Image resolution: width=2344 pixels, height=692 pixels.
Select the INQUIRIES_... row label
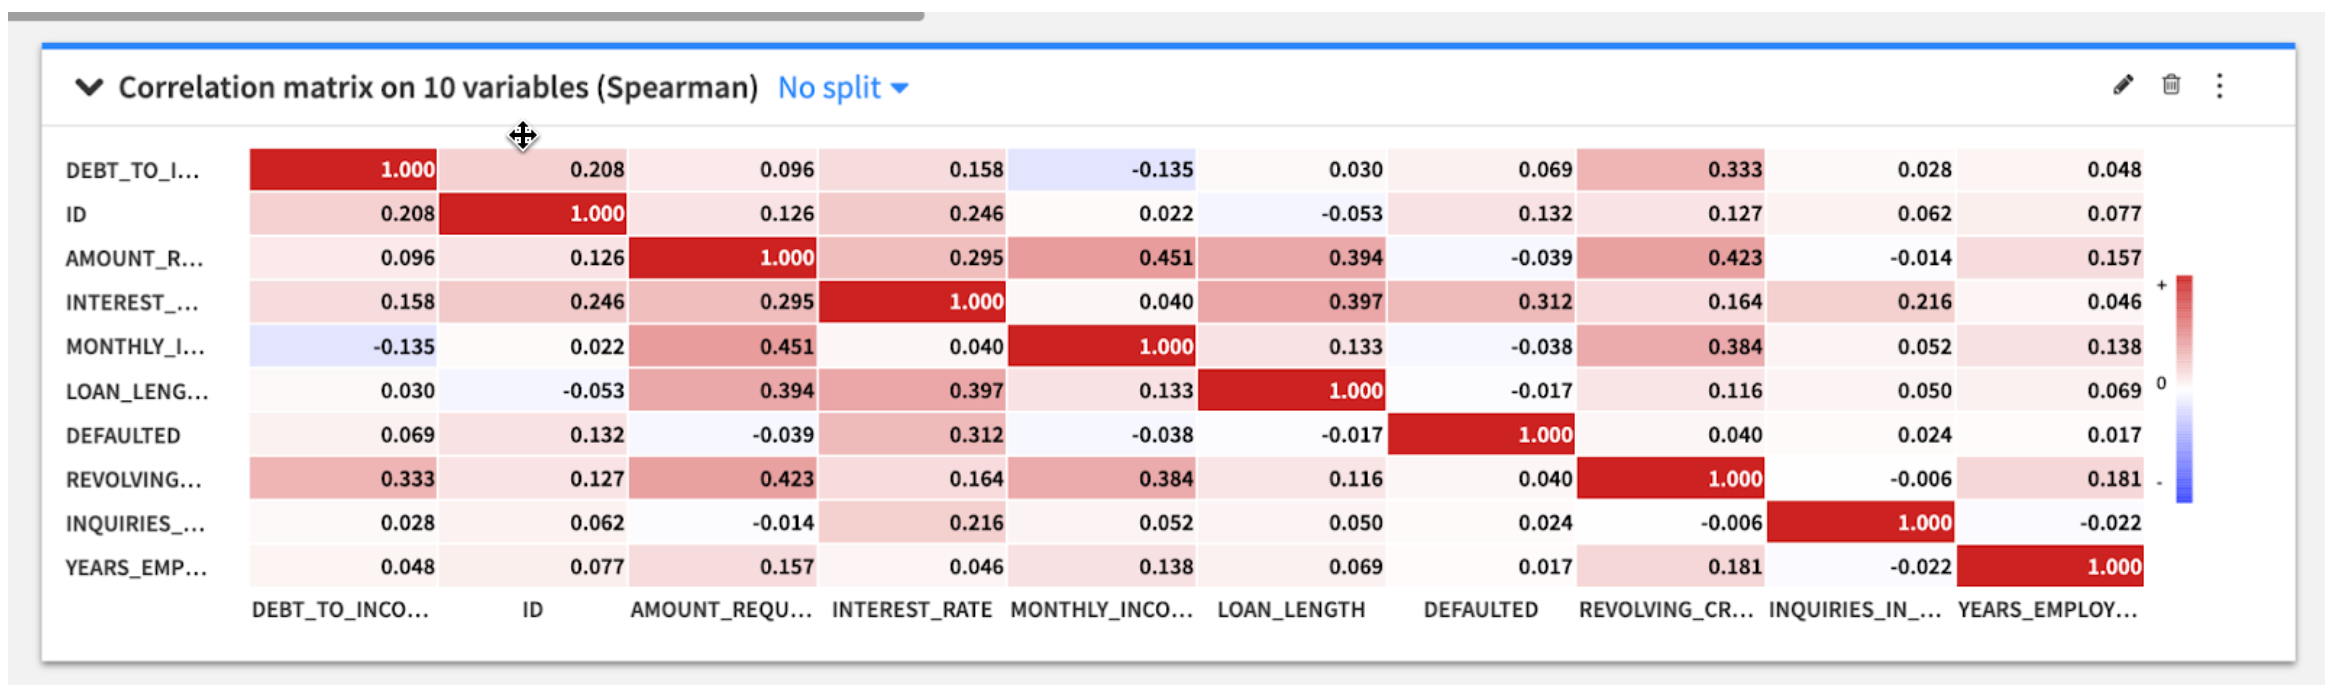[136, 524]
